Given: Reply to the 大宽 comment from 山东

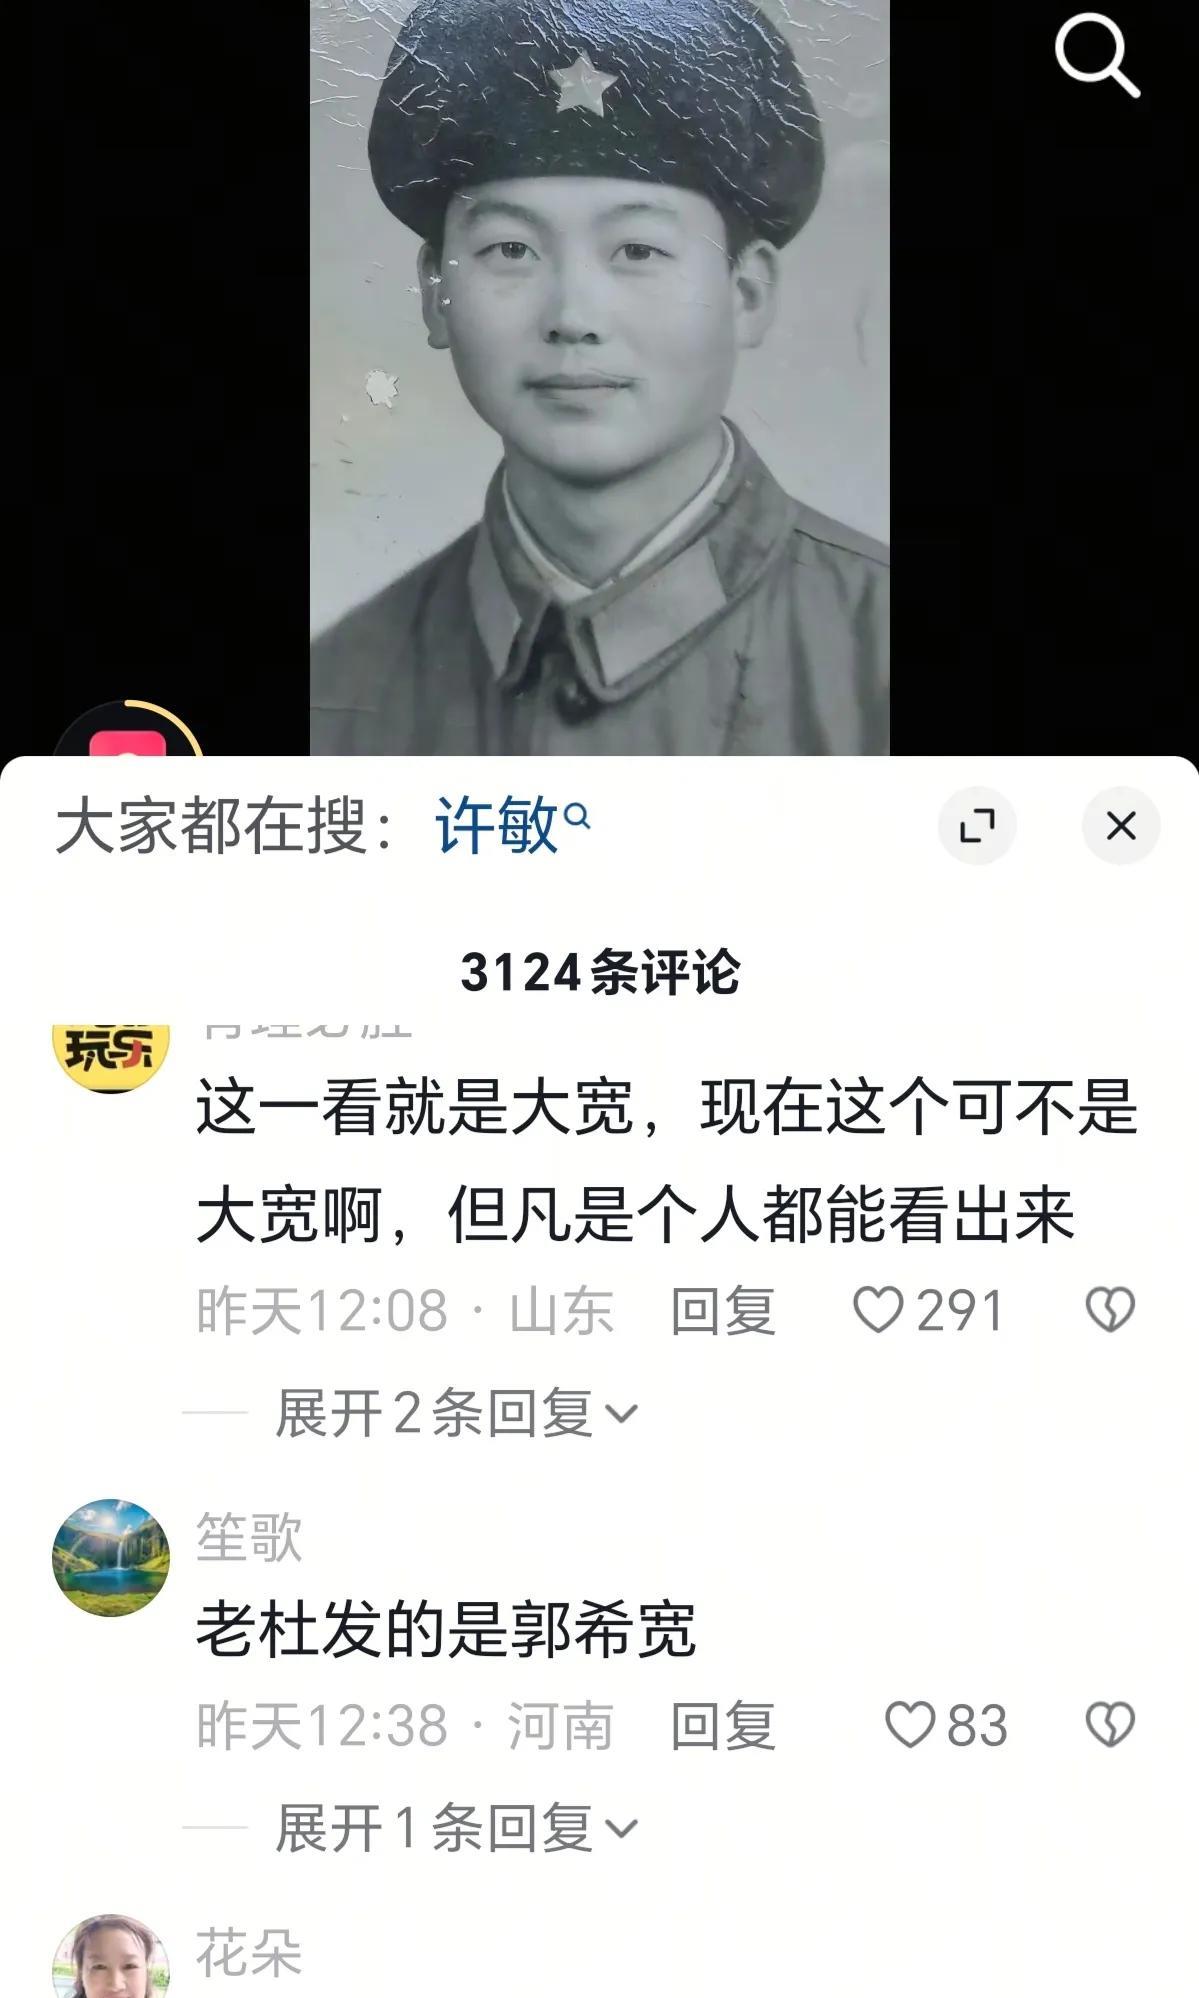Looking at the screenshot, I should tap(723, 1310).
